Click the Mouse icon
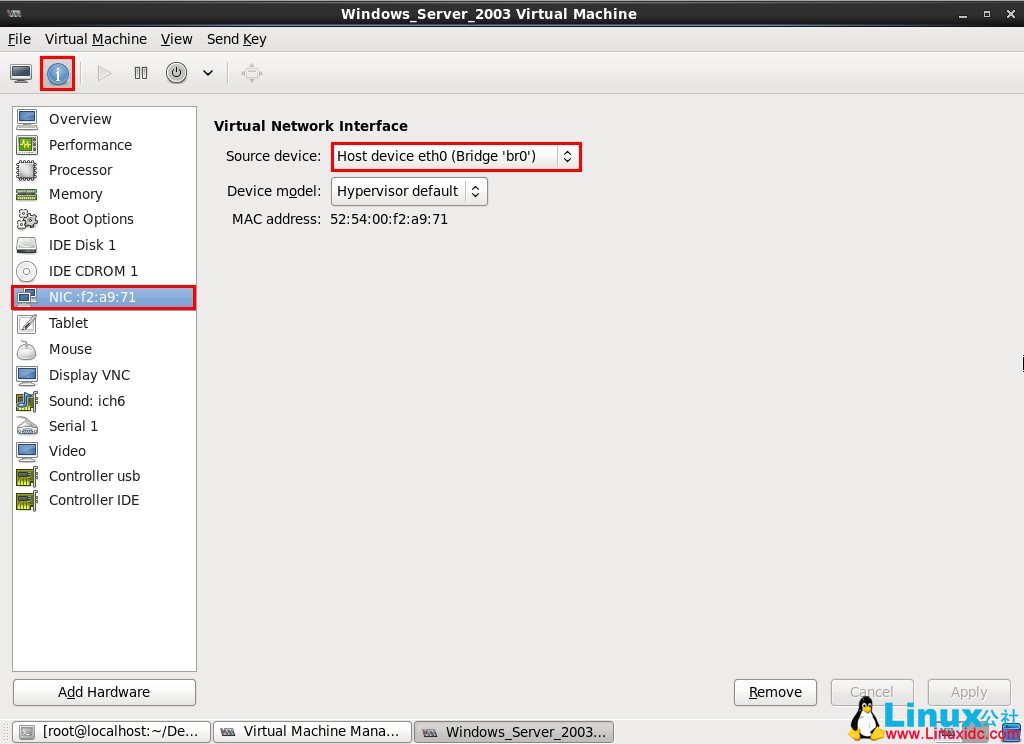The height and width of the screenshot is (744, 1024). pos(27,349)
